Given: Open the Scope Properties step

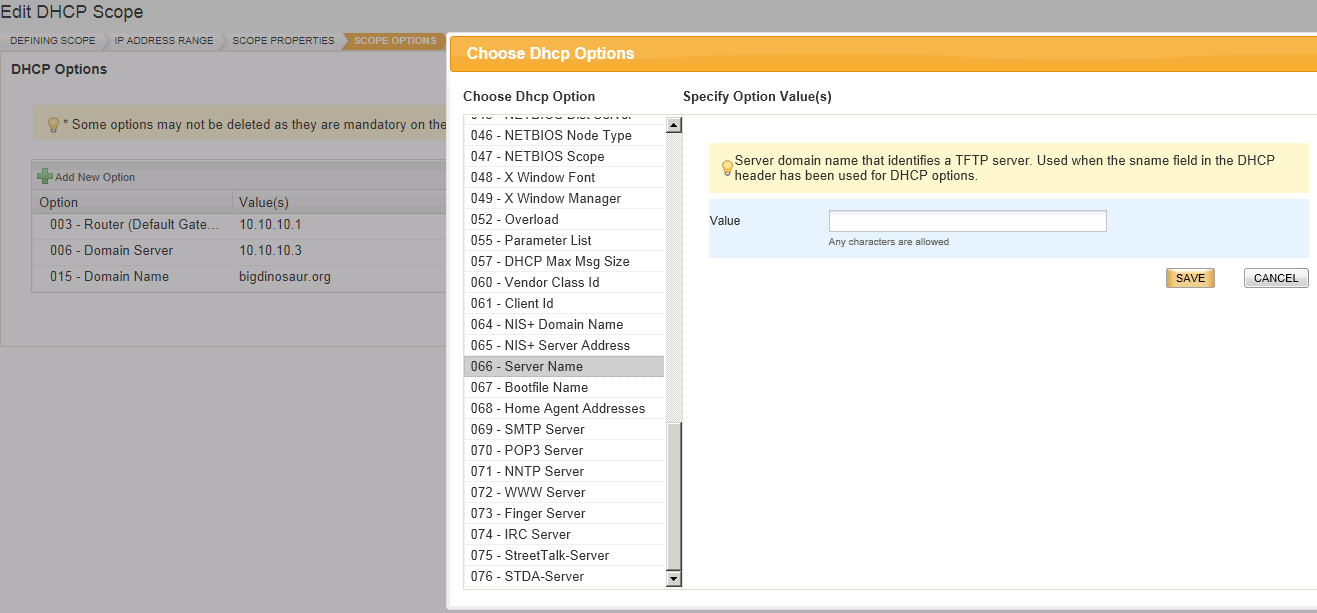Looking at the screenshot, I should (x=283, y=41).
